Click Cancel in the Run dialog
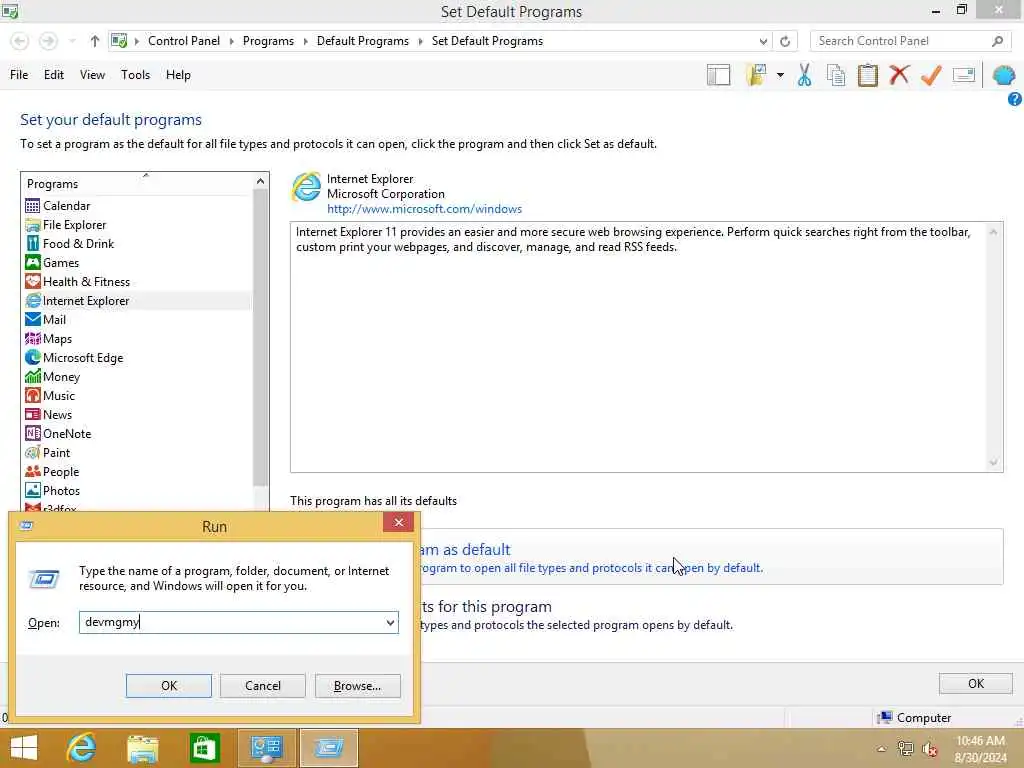 263,686
